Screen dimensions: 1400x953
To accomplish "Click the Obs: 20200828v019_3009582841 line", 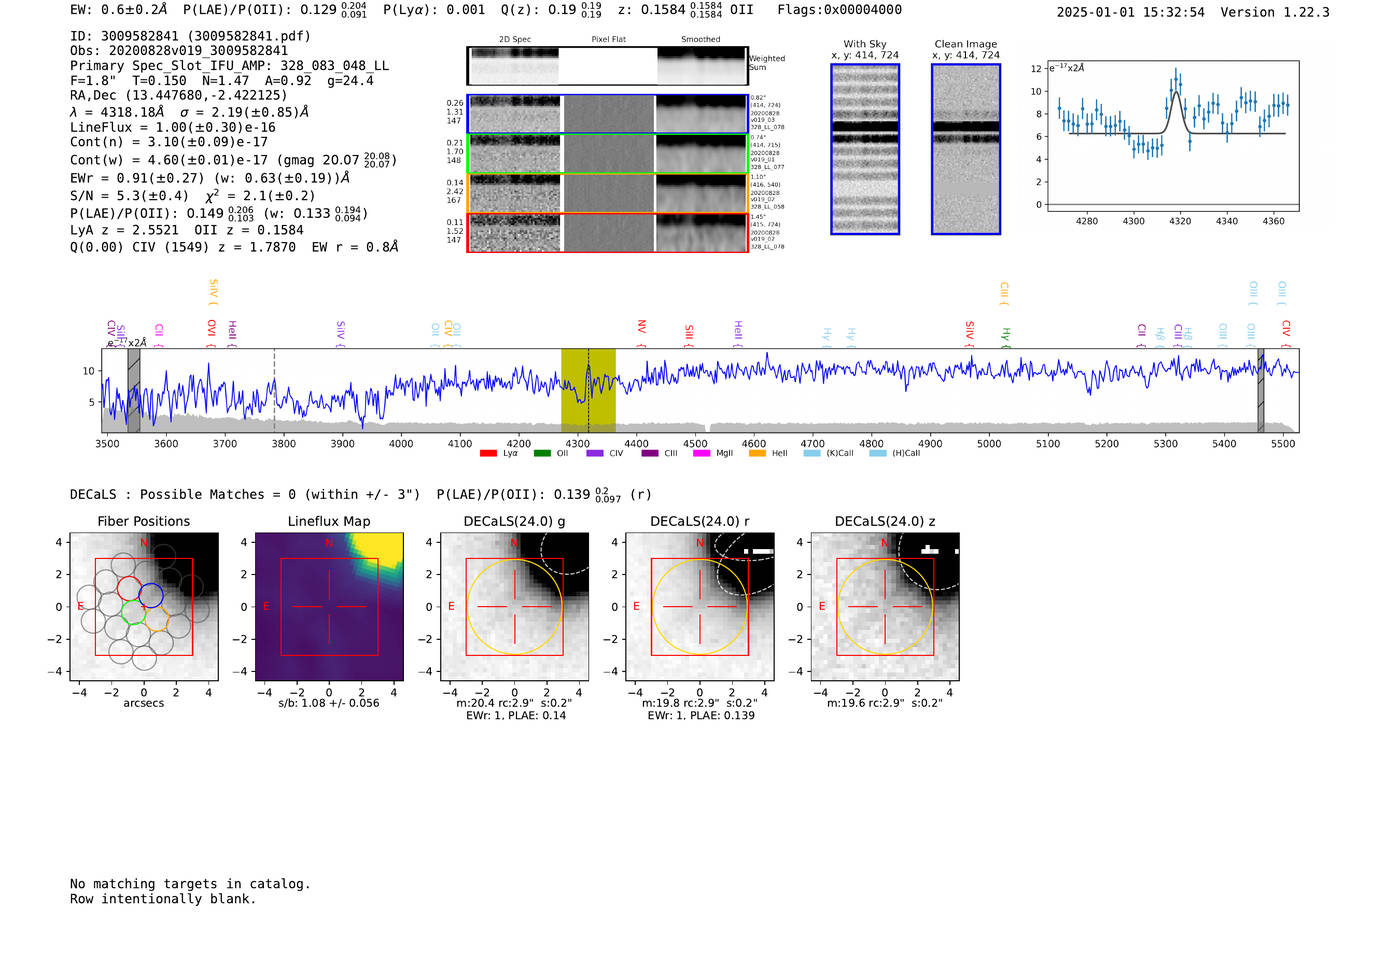I will [179, 51].
